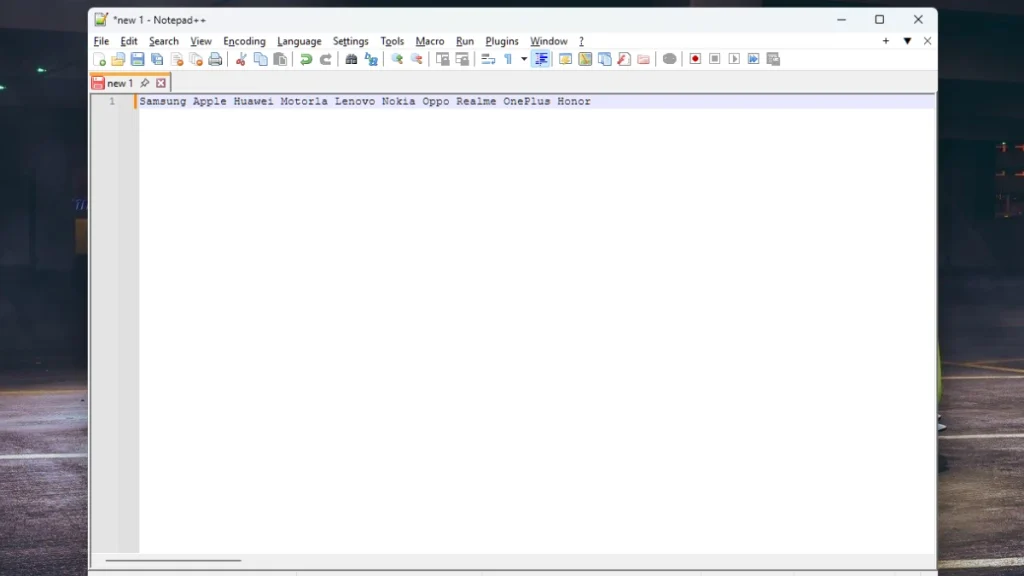Open the Replace toolbar icon

pos(371,59)
